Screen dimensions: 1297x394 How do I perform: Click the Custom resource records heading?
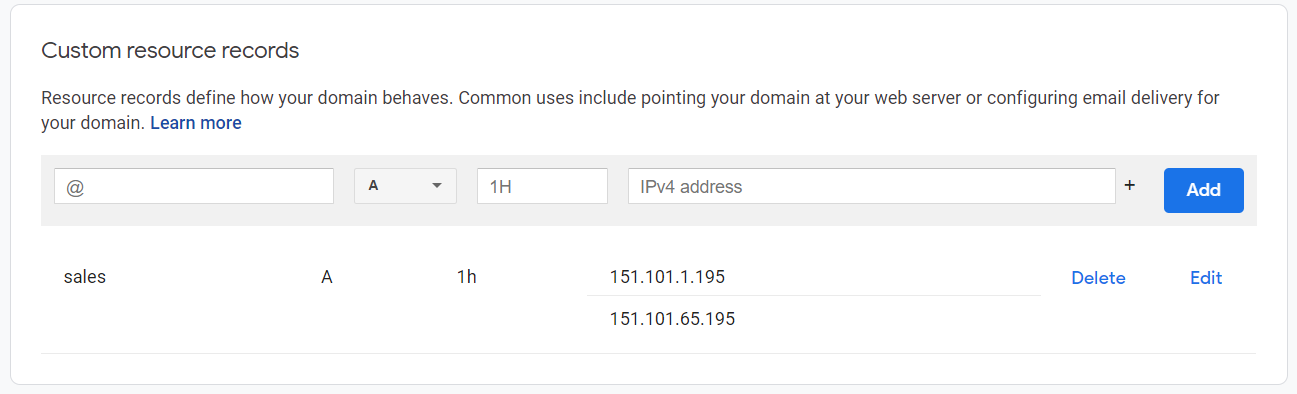(x=170, y=49)
